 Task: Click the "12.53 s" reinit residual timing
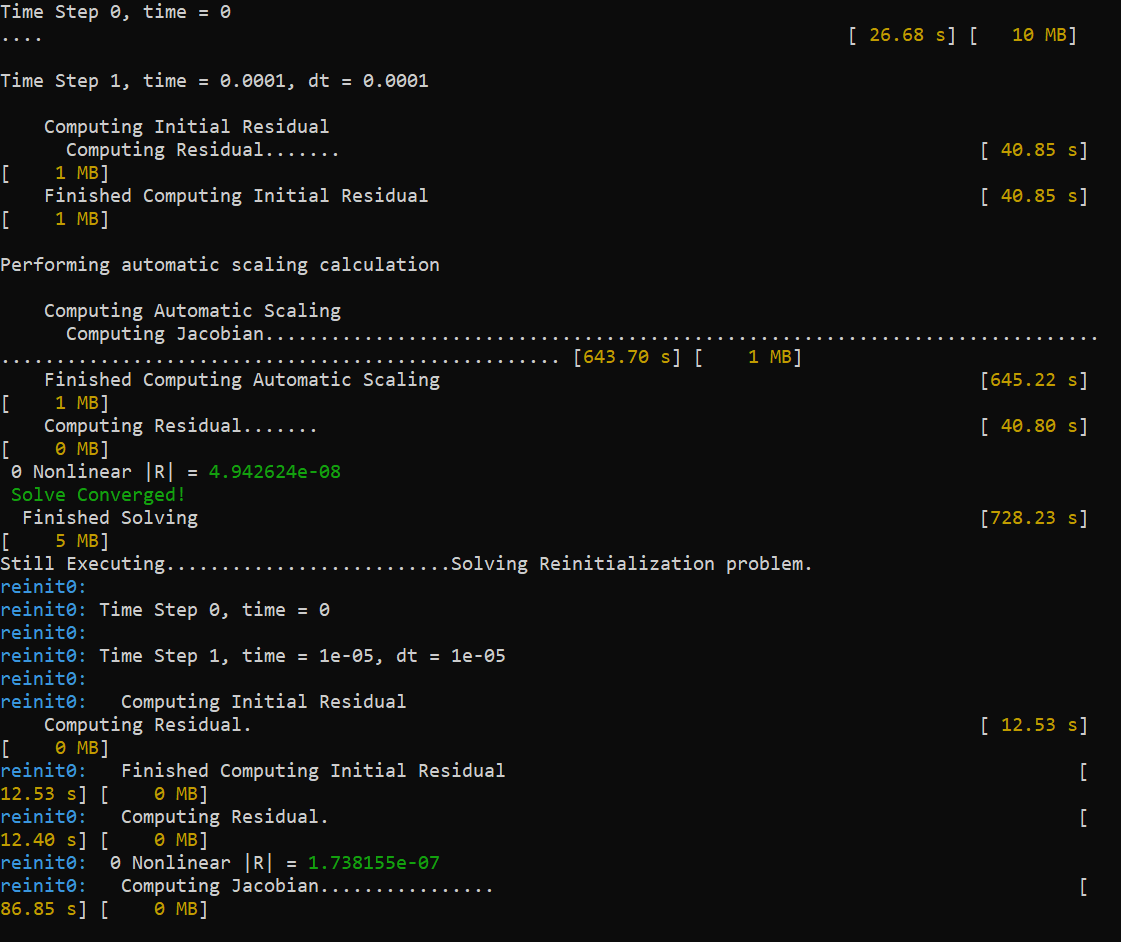click(1043, 724)
